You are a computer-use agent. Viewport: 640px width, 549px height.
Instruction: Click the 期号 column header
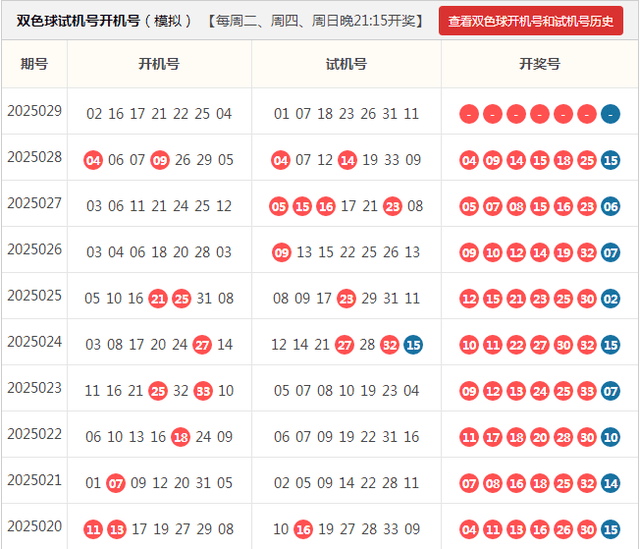(x=34, y=64)
